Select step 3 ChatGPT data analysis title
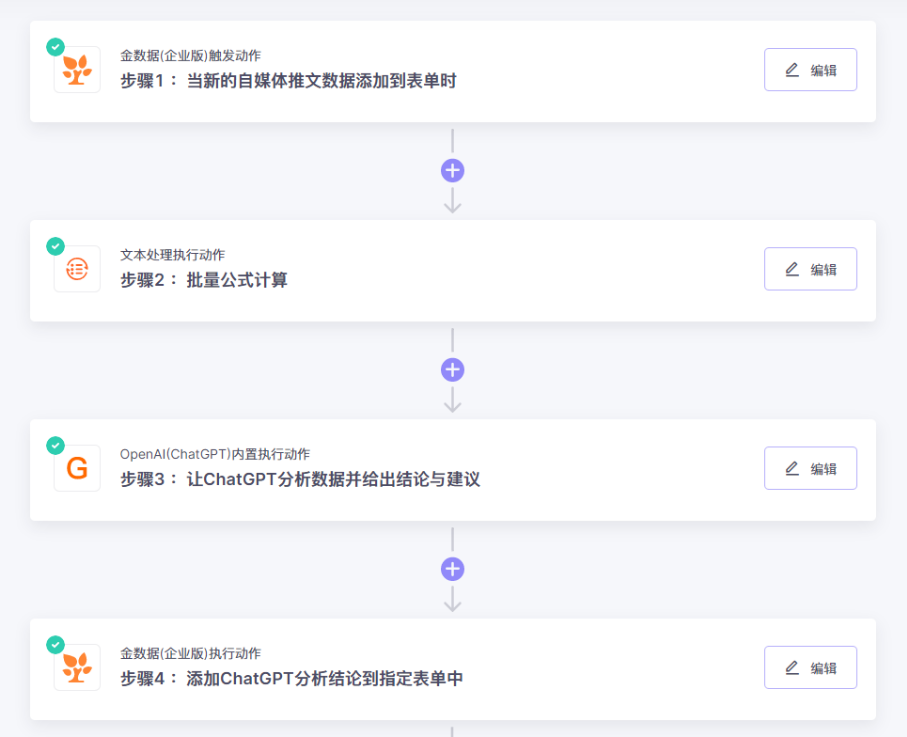The image size is (907, 737). 300,479
